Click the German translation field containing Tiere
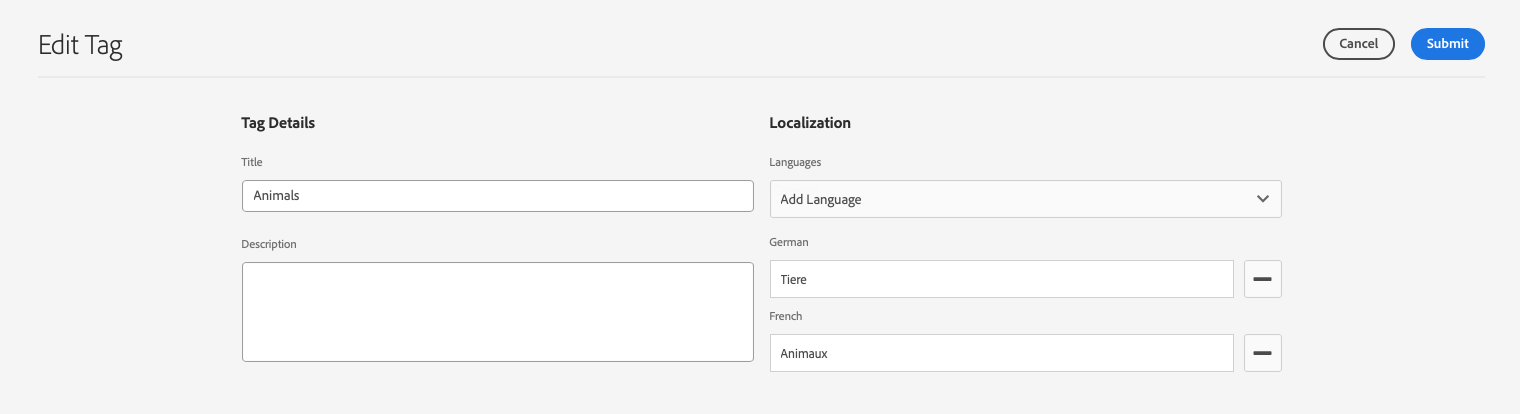The width and height of the screenshot is (1520, 414). (1000, 279)
